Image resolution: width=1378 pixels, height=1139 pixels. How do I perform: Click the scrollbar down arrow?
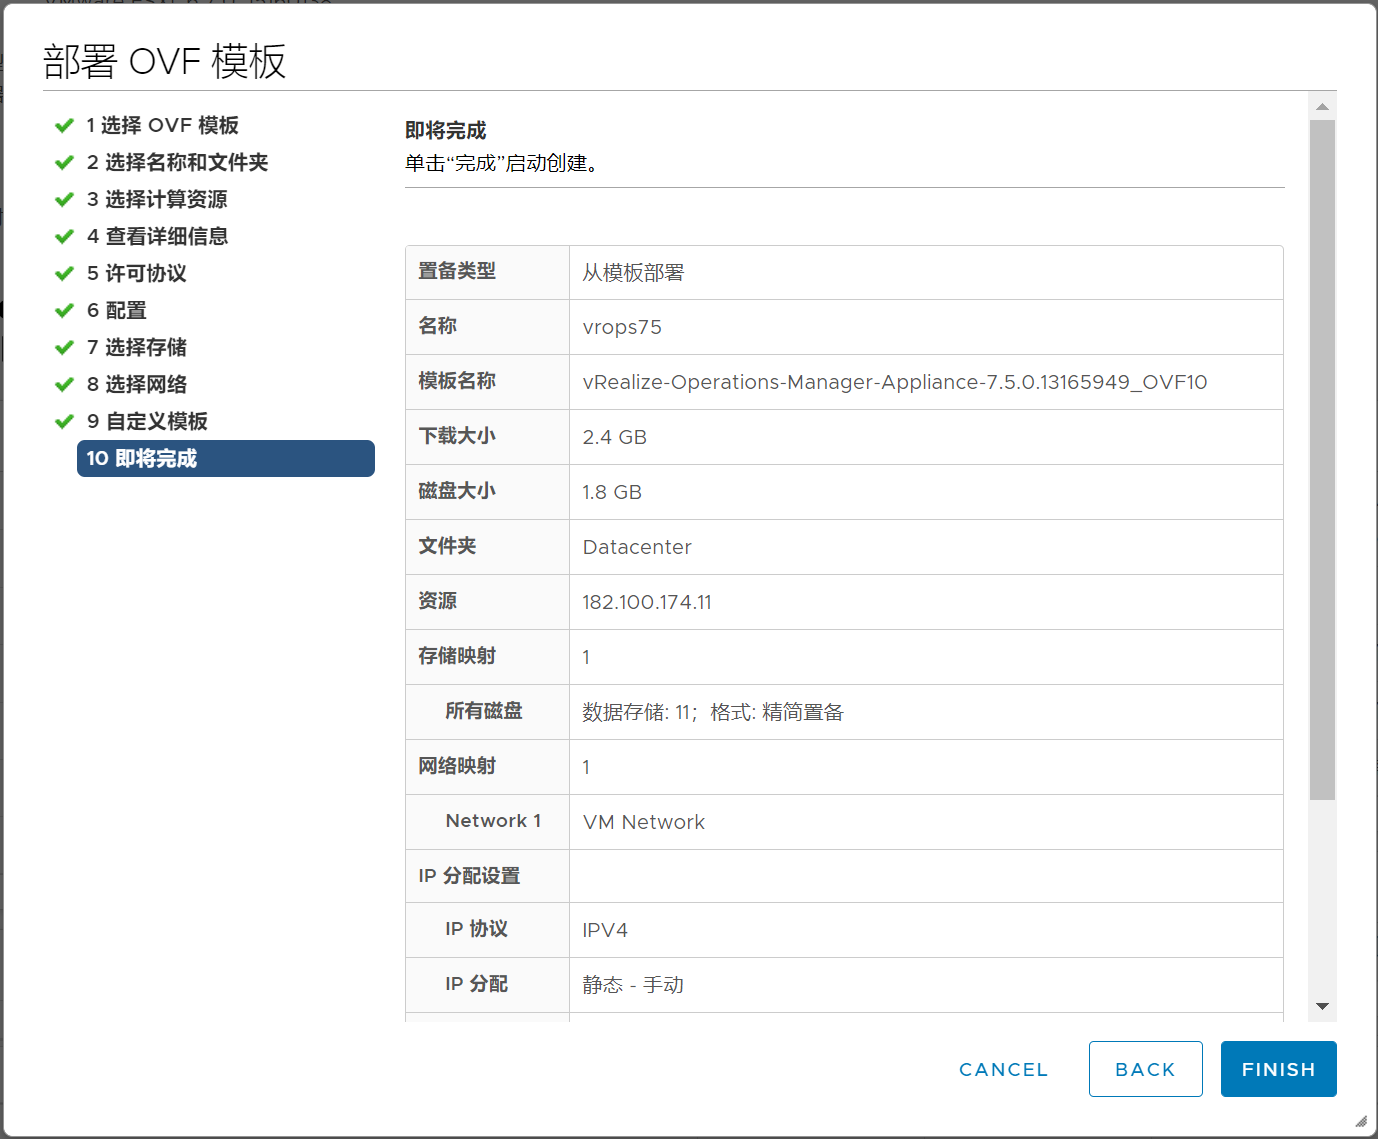(x=1322, y=1006)
